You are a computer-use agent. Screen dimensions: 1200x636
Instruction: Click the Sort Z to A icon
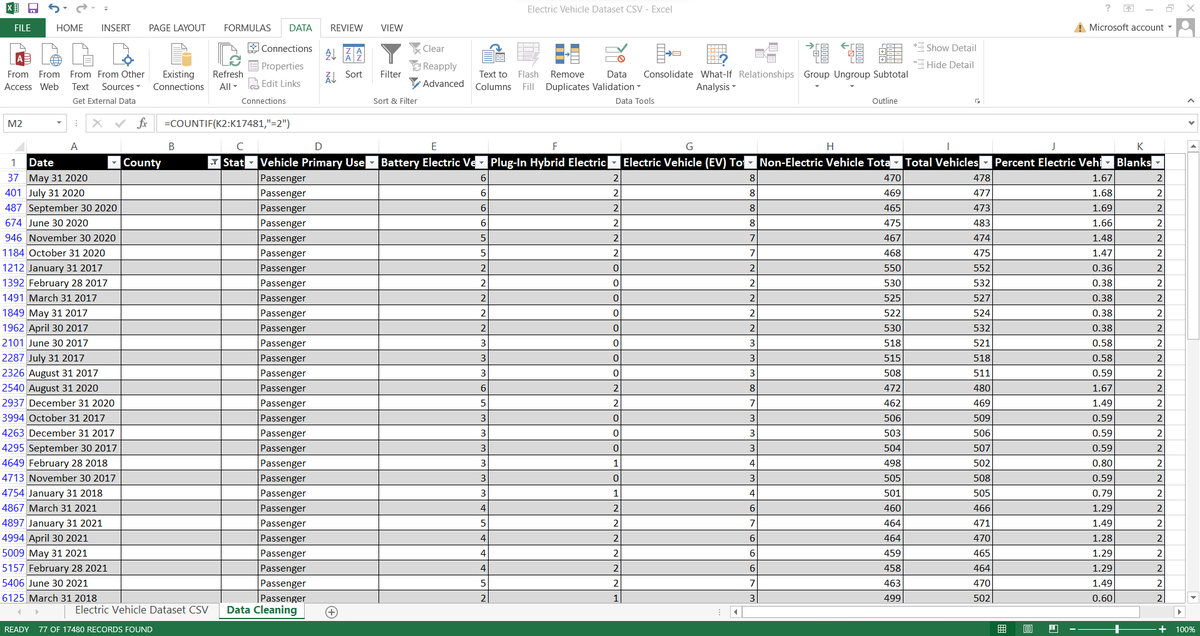pyautogui.click(x=332, y=76)
